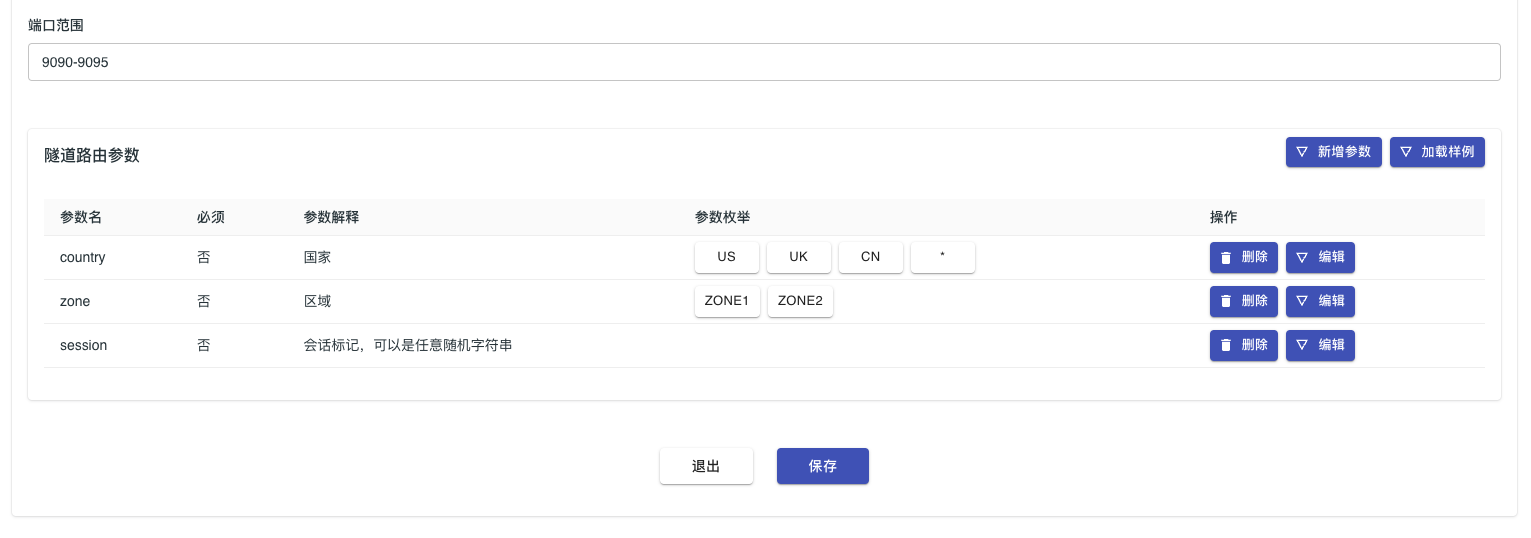This screenshot has width=1531, height=538.
Task: Select the asterisk wildcard enum chip
Action: [942, 257]
